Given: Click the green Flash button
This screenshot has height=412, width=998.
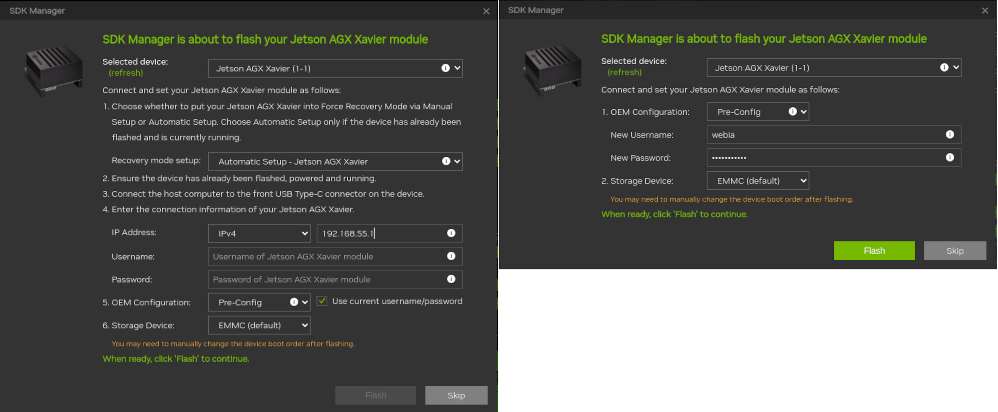Looking at the screenshot, I should 875,251.
